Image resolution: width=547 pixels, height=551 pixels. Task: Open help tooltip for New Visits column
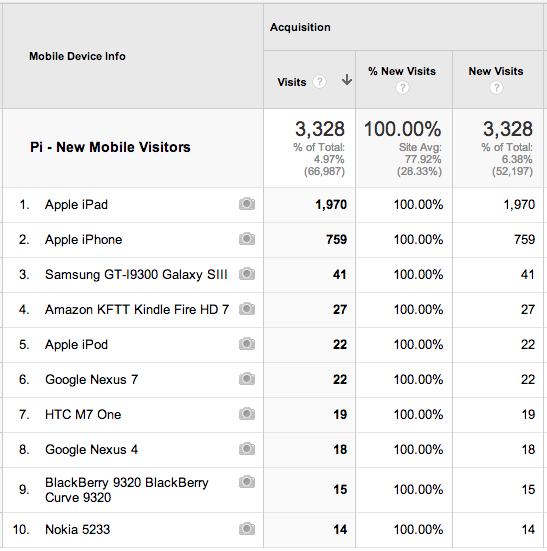pos(496,87)
